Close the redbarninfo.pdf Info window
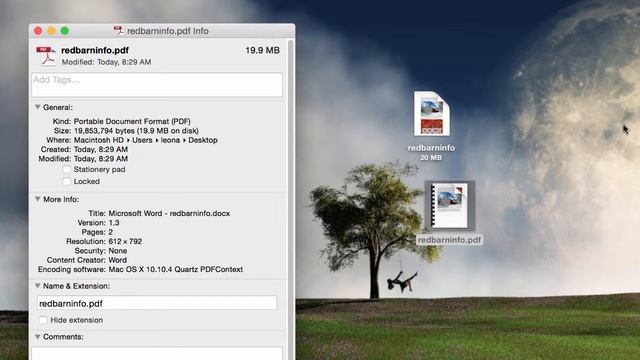Screen dimensions: 640x360 pyautogui.click(x=38, y=31)
